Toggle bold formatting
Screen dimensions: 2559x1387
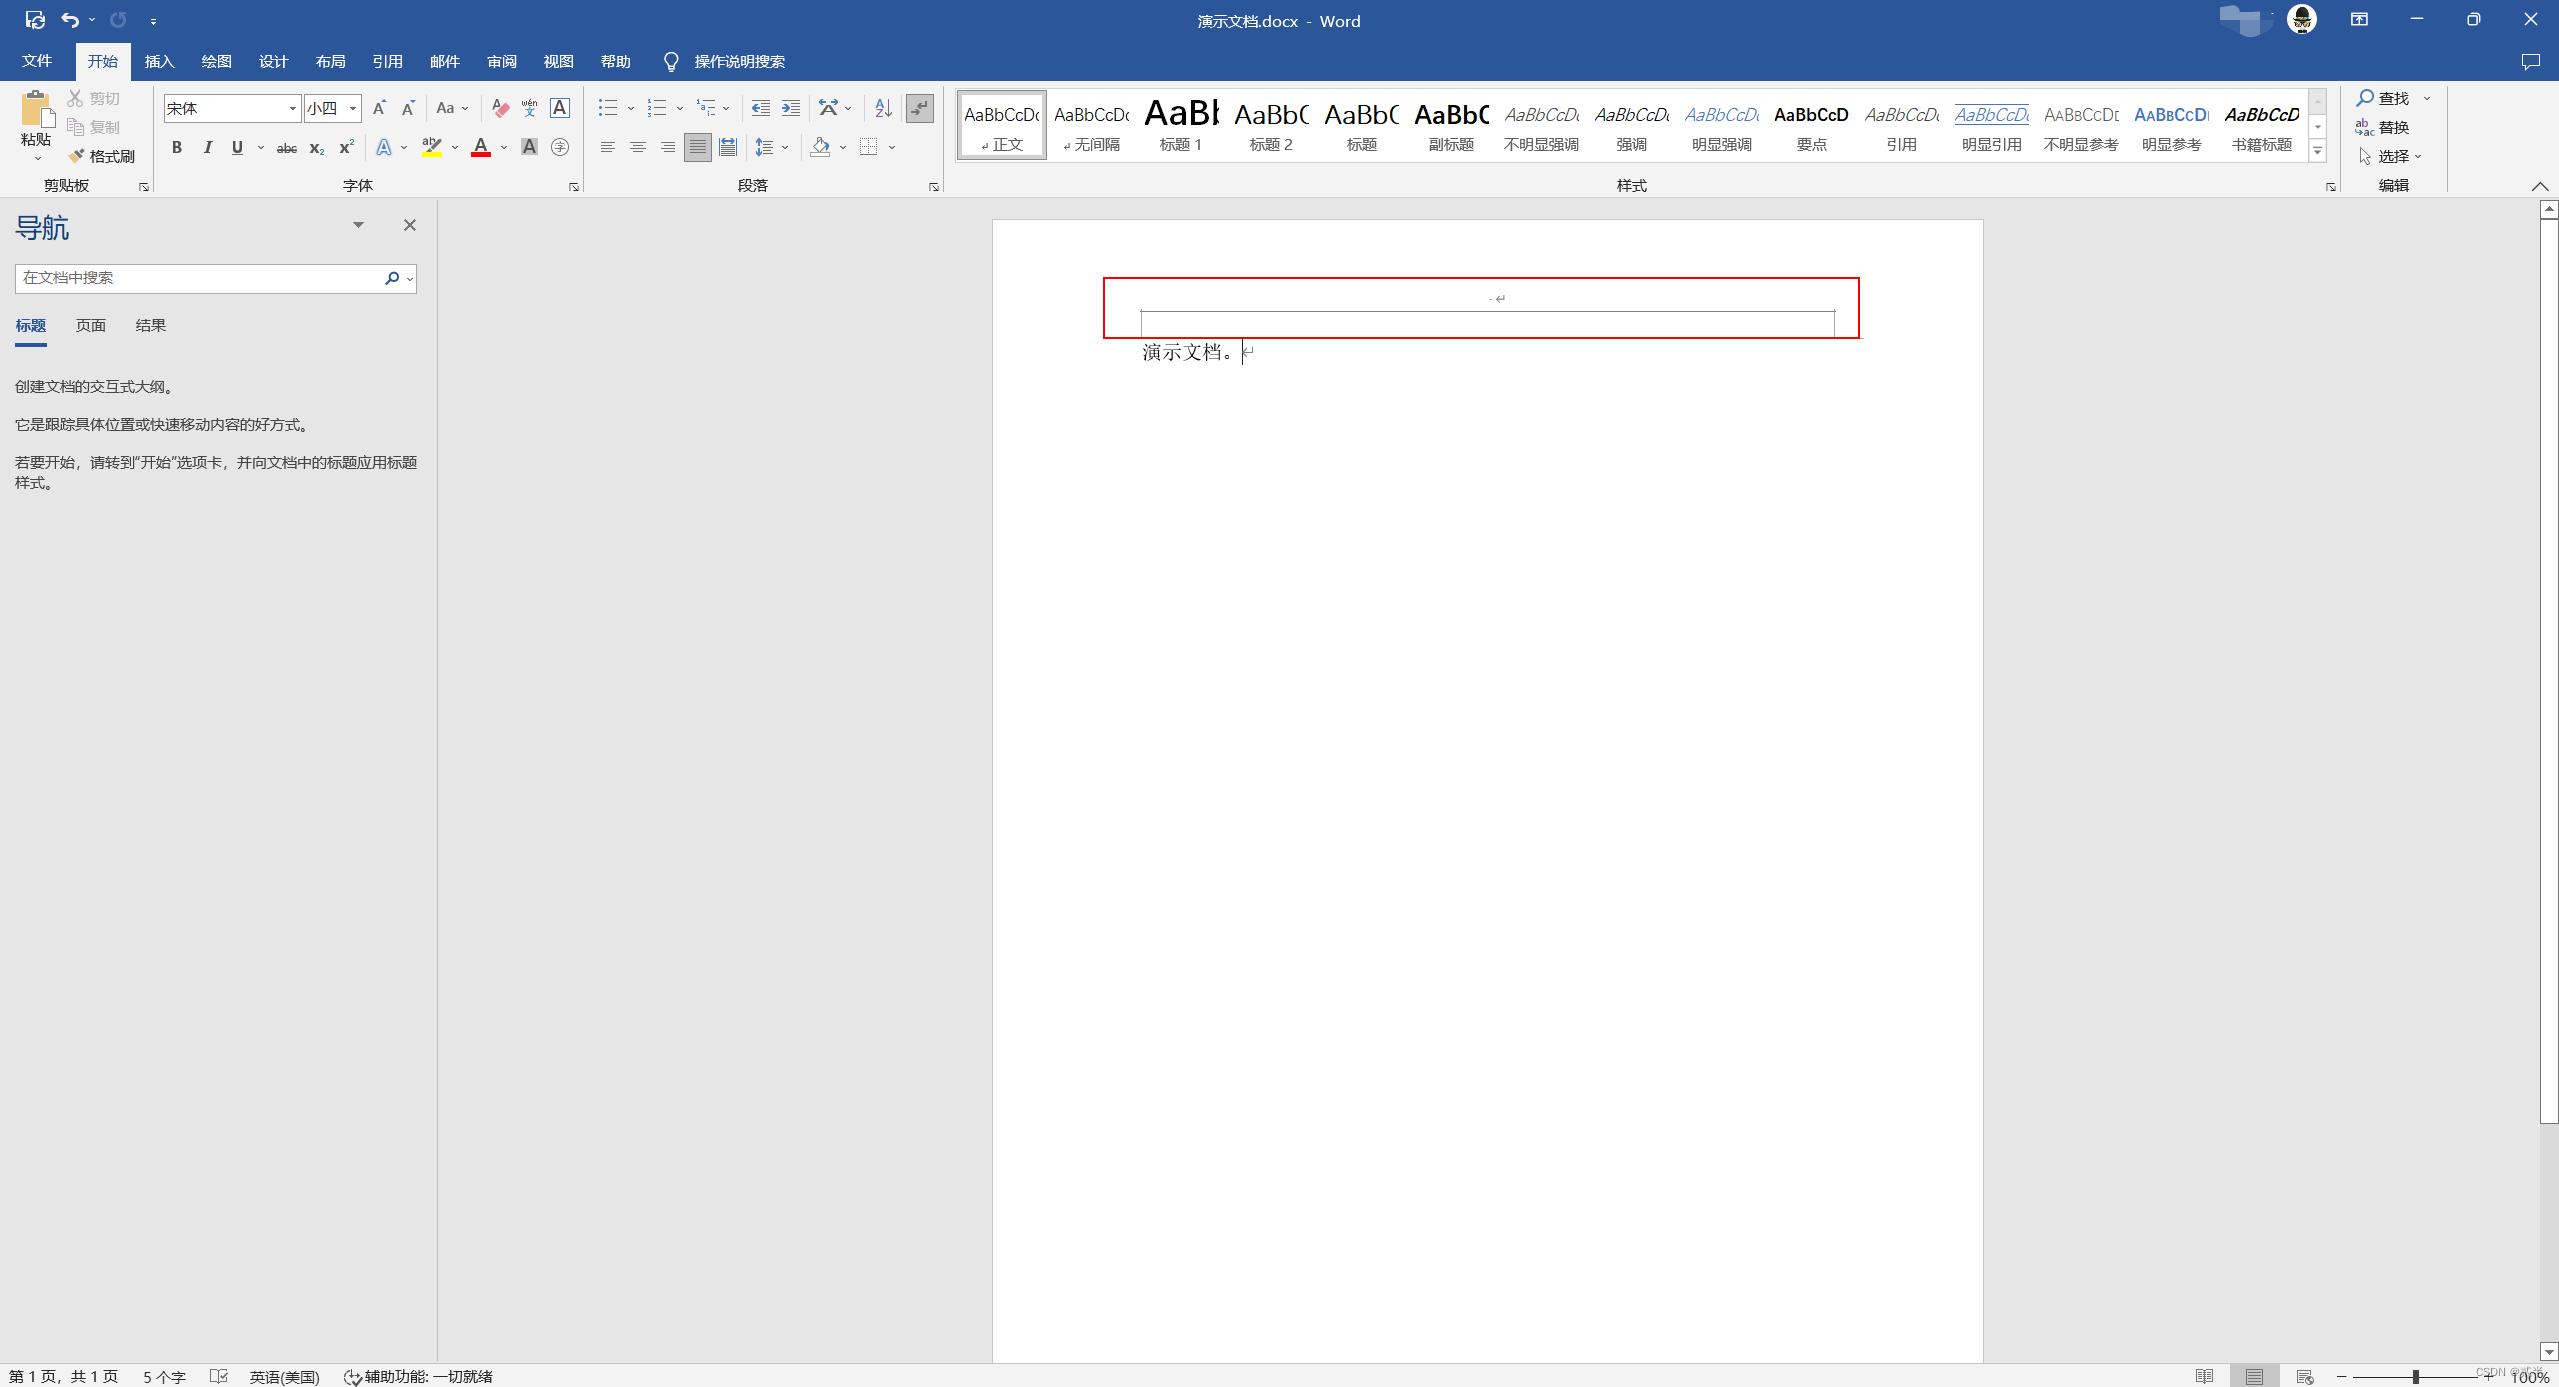[176, 148]
